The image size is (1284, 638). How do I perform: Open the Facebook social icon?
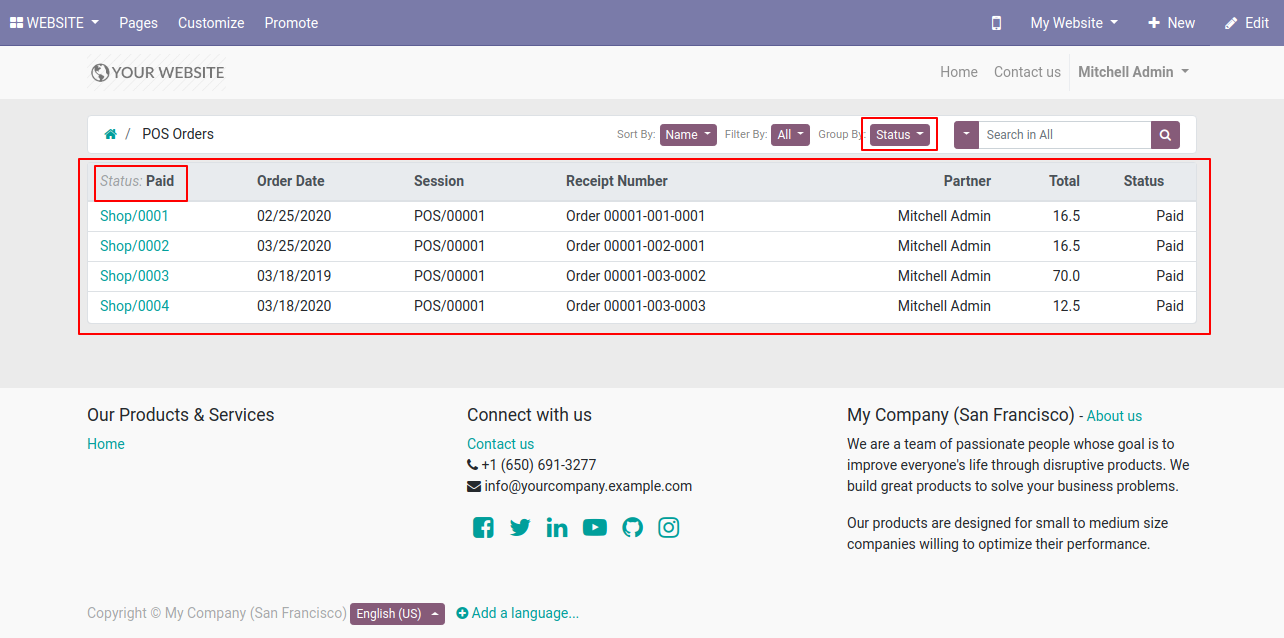pyautogui.click(x=483, y=528)
